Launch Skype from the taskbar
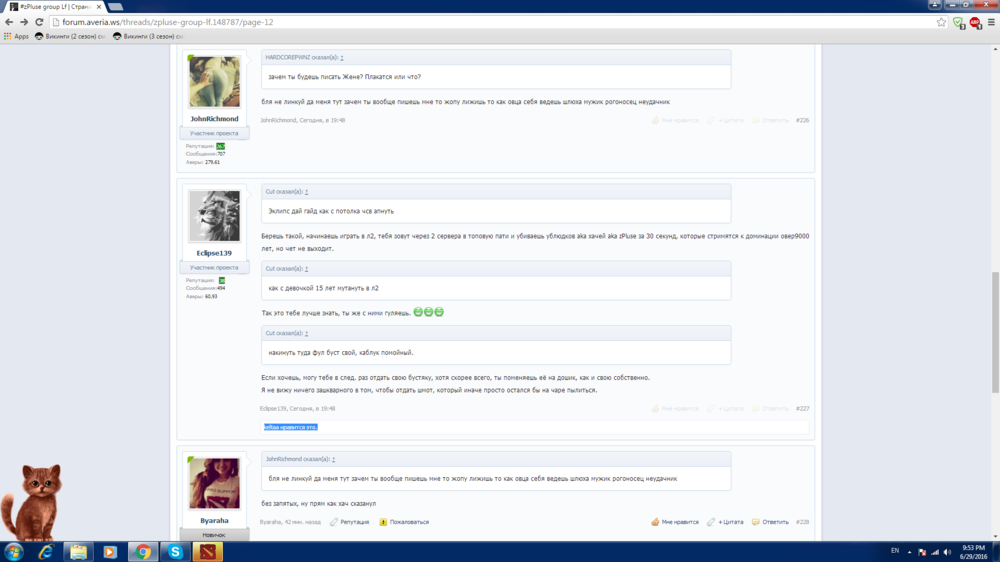This screenshot has width=1000, height=562. (175, 551)
